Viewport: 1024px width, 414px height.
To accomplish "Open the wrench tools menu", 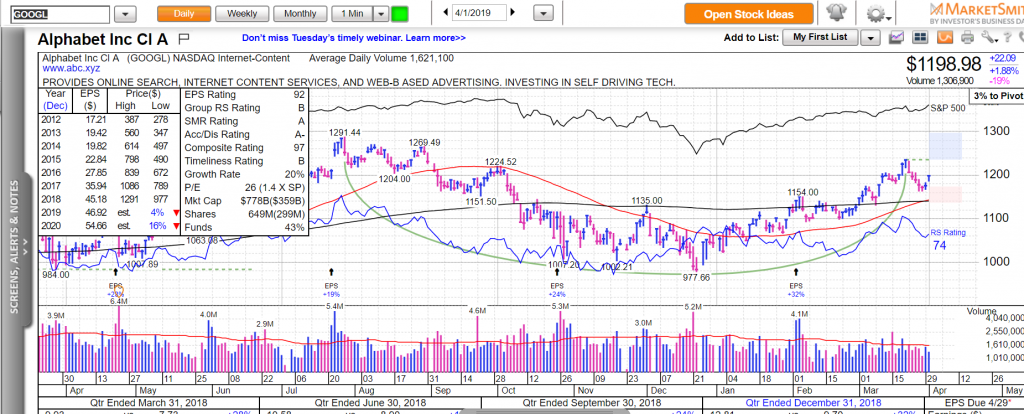I will tap(990, 37).
